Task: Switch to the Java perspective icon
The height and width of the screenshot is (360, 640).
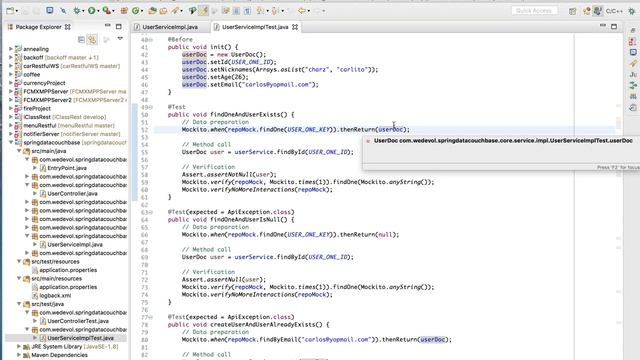Action: click(x=597, y=11)
